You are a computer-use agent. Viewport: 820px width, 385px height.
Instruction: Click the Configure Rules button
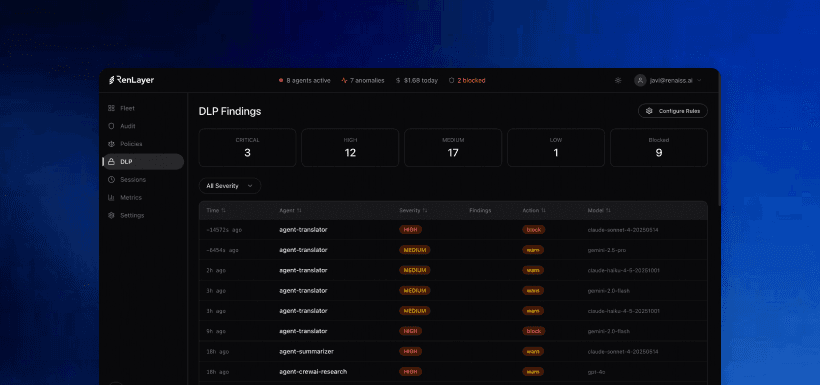click(673, 111)
